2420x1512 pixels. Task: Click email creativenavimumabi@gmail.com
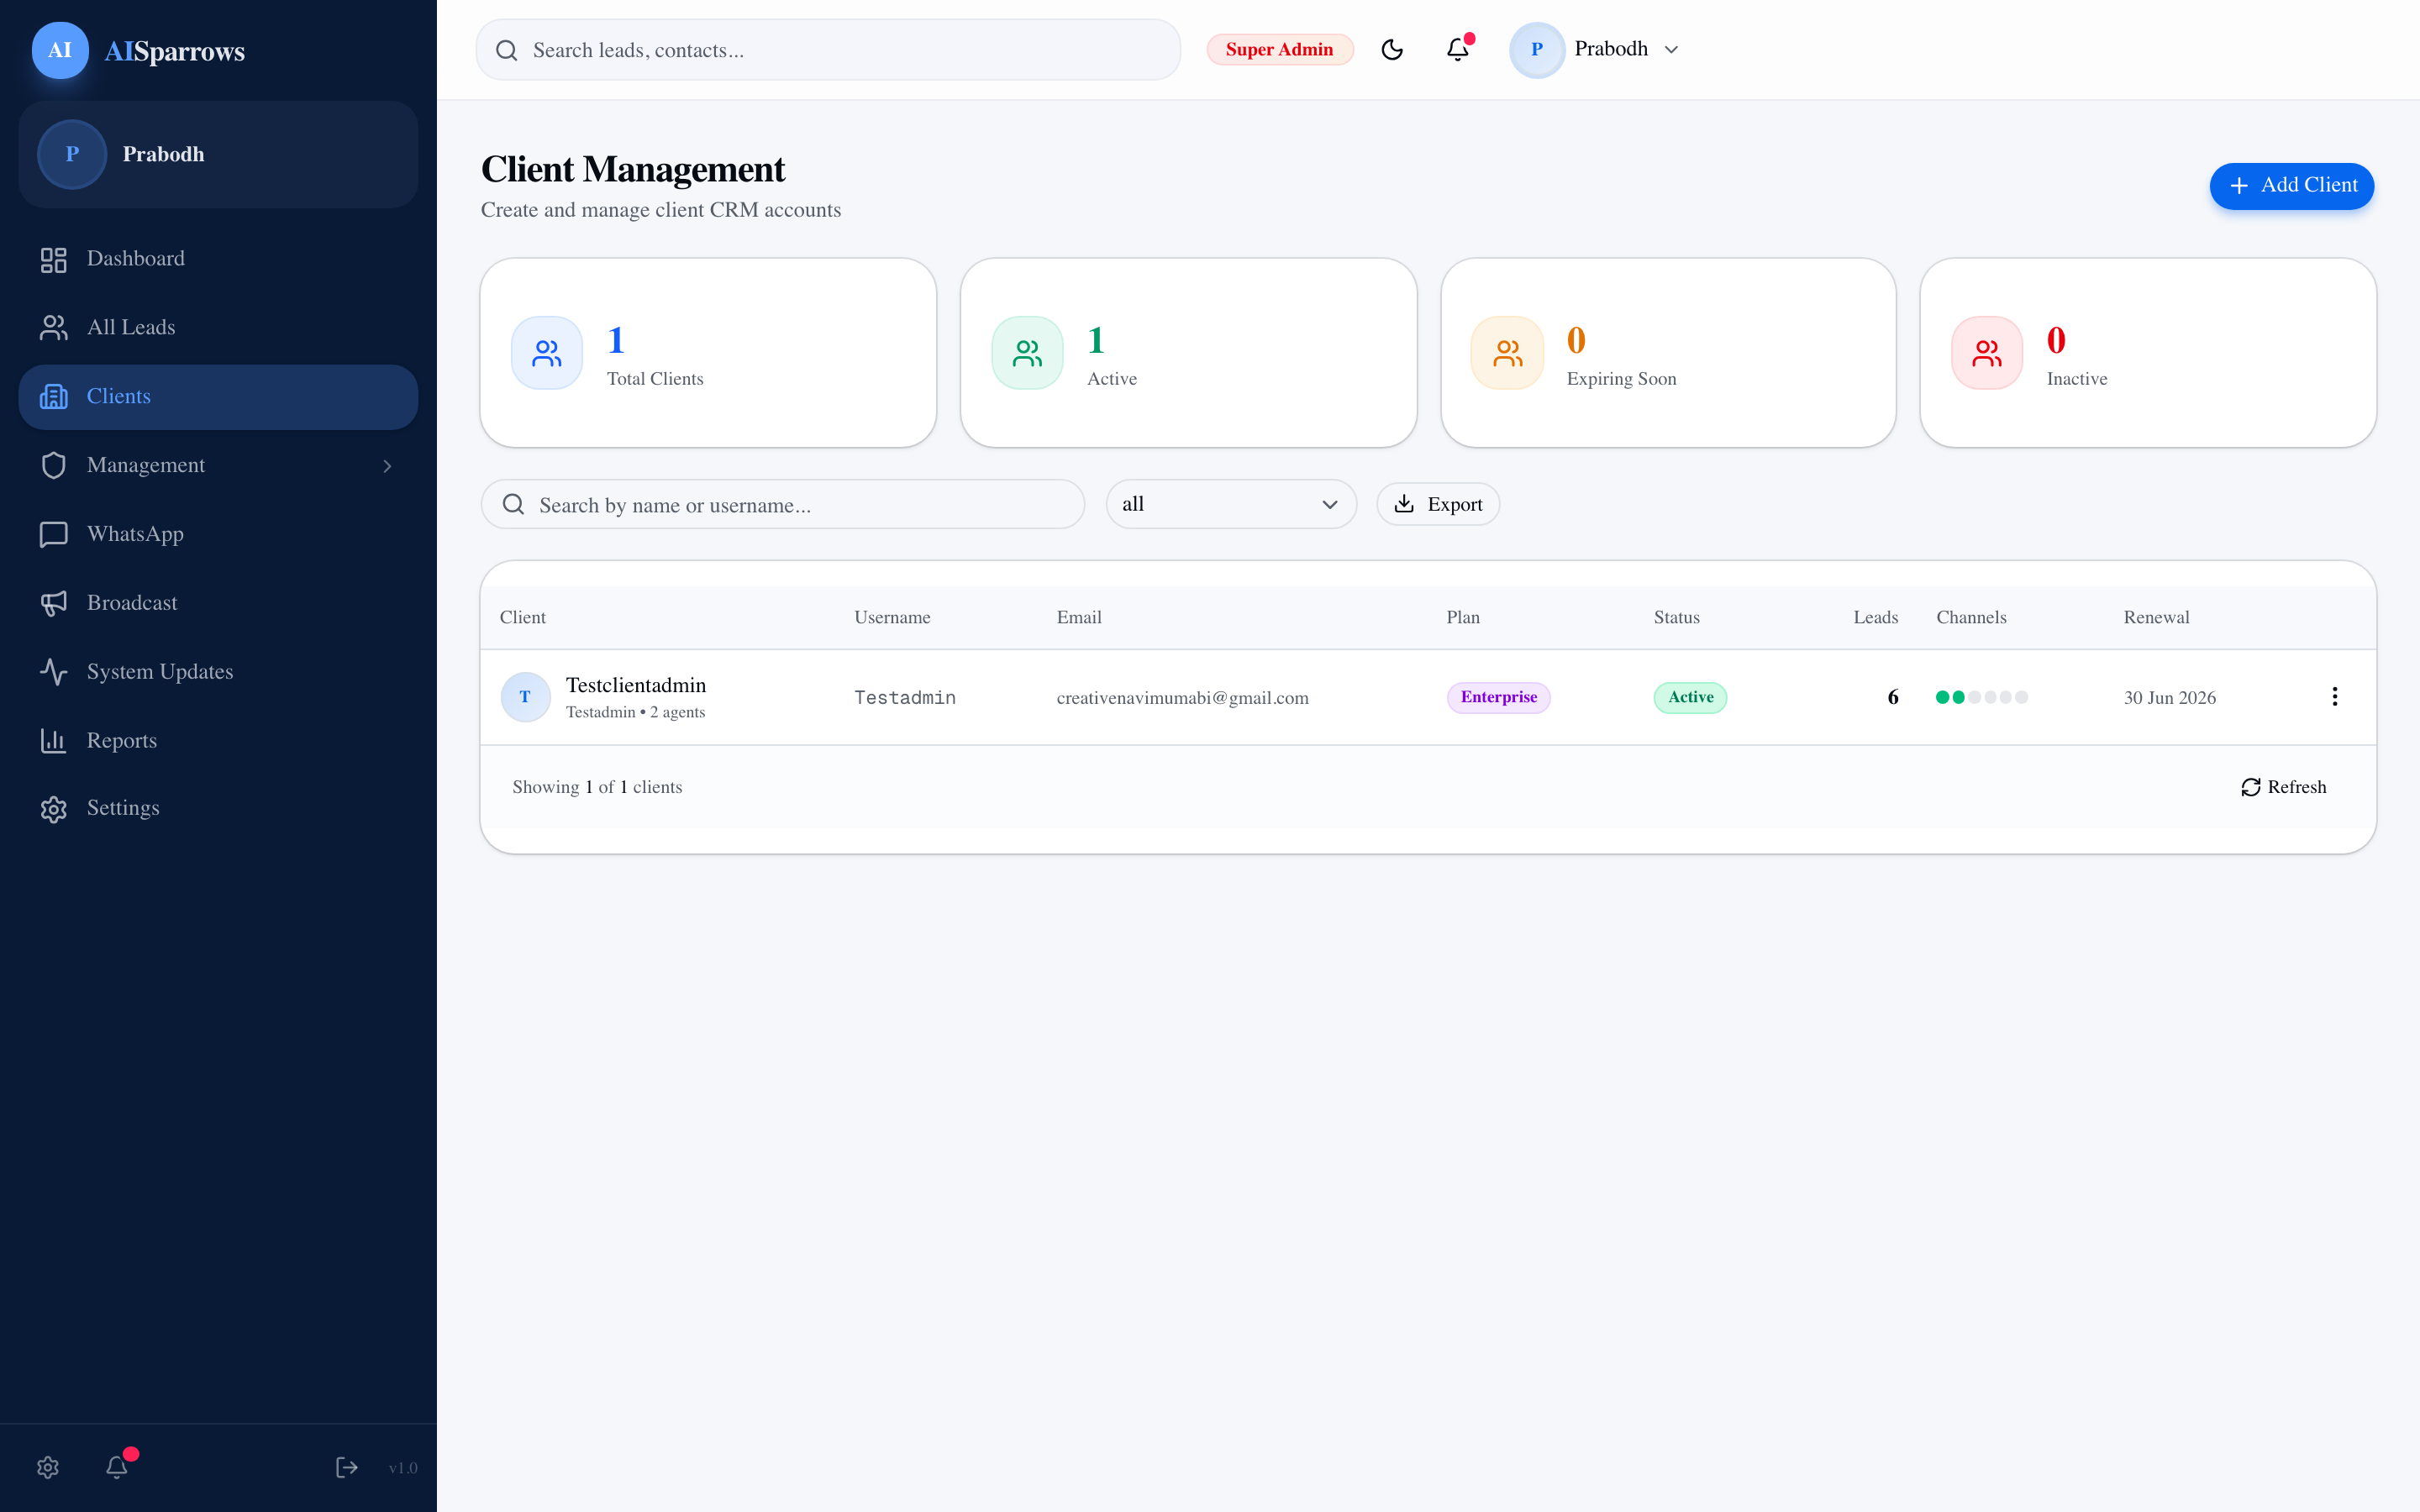pos(1183,698)
